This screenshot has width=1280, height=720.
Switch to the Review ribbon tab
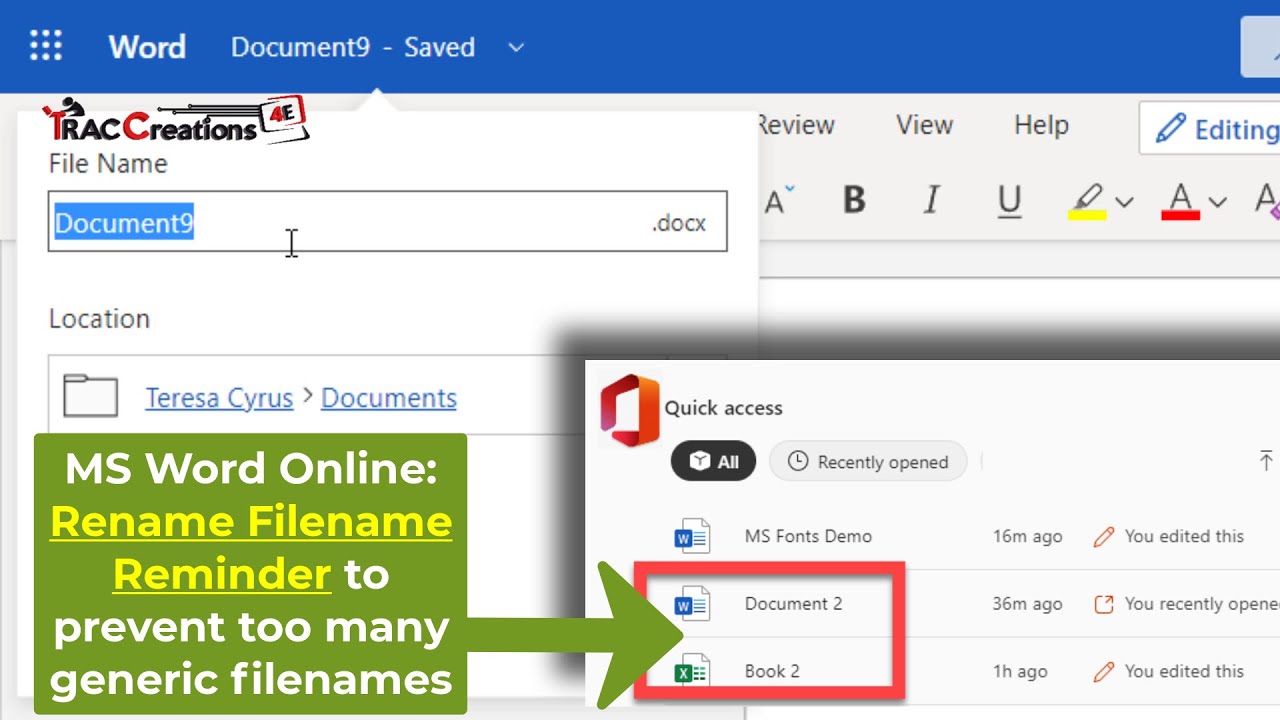point(796,125)
